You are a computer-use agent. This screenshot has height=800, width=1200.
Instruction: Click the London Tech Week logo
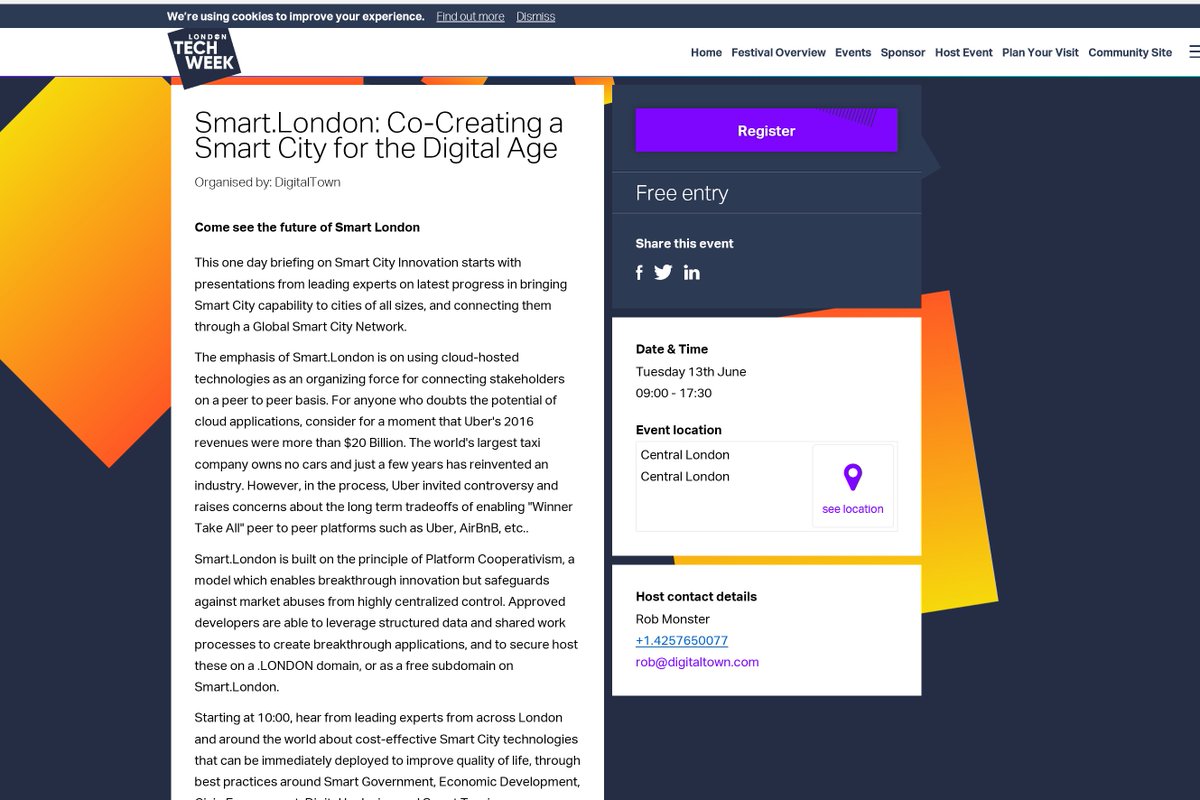pos(204,57)
